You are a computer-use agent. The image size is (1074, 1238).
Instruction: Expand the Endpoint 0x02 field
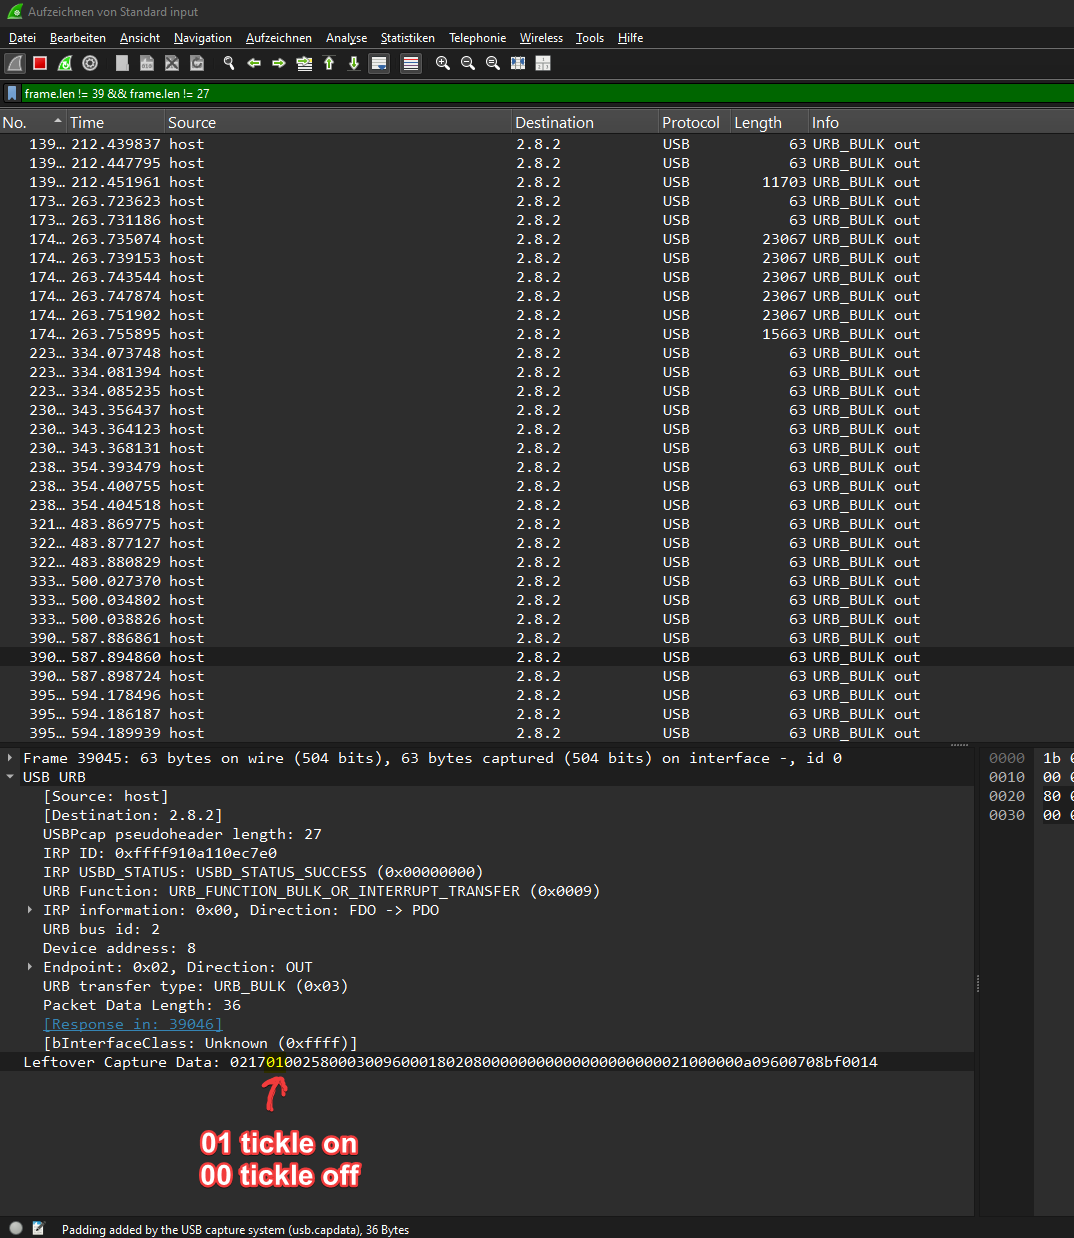[x=30, y=967]
